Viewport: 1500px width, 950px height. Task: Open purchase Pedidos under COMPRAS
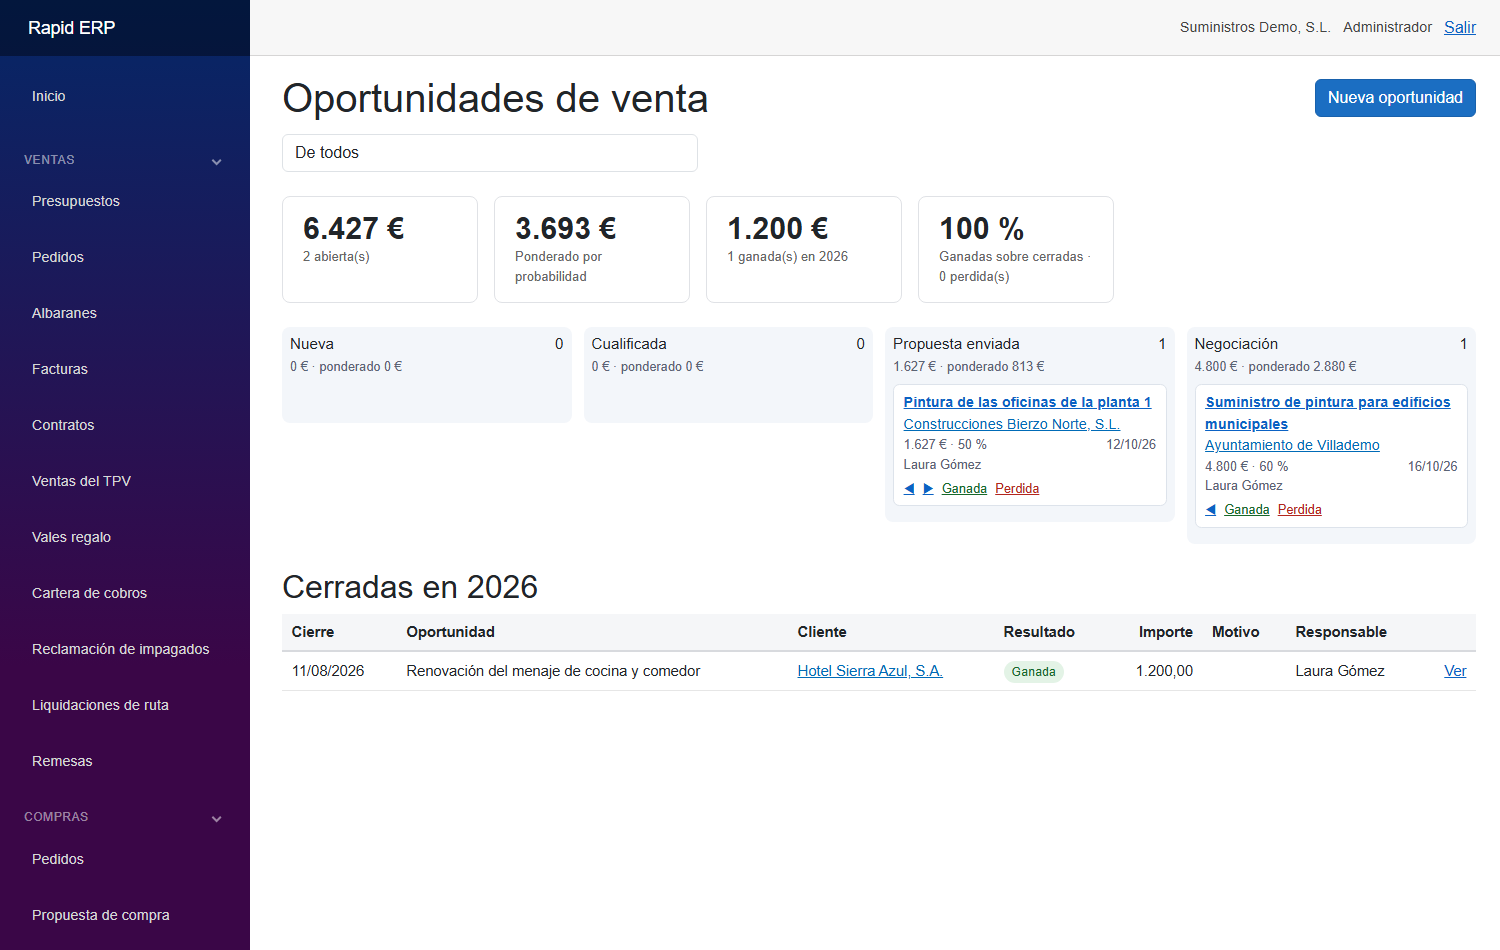click(58, 859)
